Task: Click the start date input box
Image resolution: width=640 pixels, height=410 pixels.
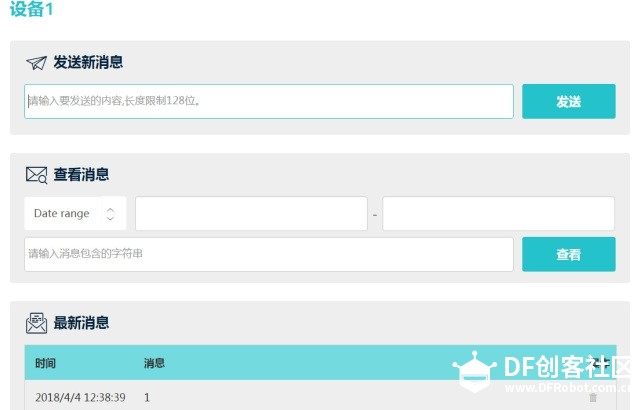Action: pos(251,214)
